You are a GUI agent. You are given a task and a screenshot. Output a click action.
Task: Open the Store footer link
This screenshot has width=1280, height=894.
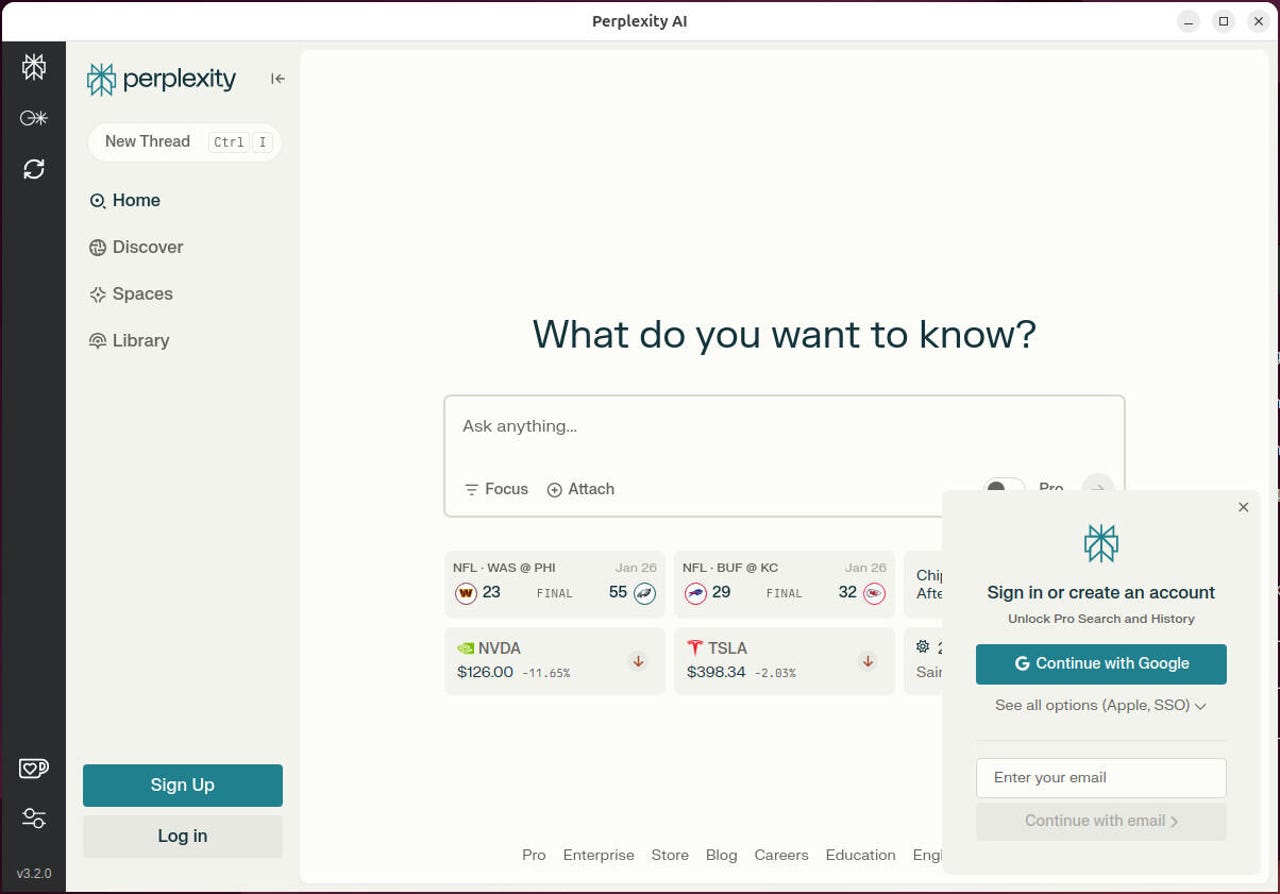click(x=670, y=855)
